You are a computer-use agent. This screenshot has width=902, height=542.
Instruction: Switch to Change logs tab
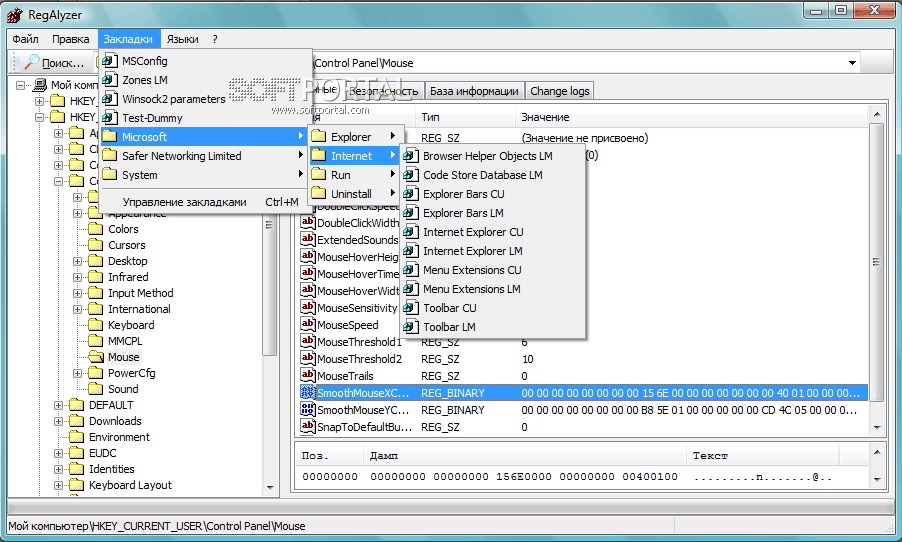559,91
